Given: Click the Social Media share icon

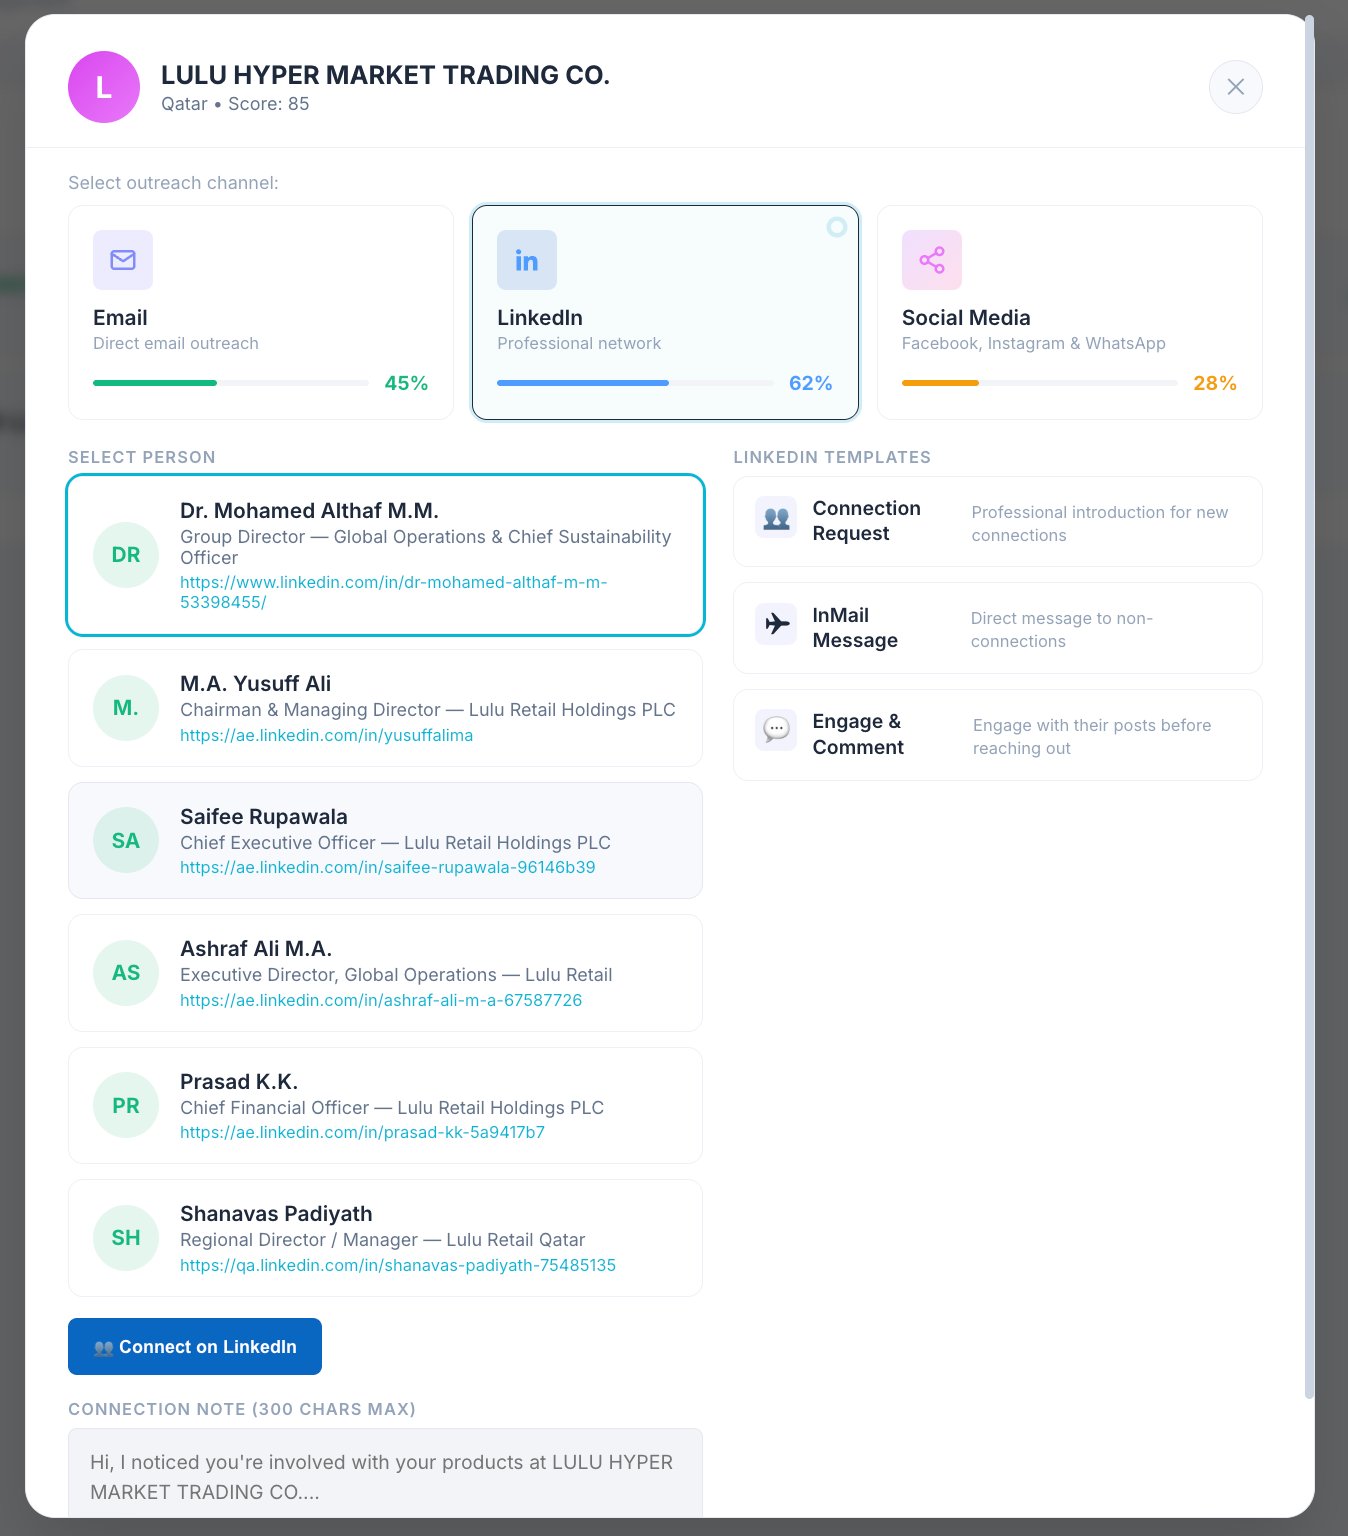Looking at the screenshot, I should (x=932, y=260).
